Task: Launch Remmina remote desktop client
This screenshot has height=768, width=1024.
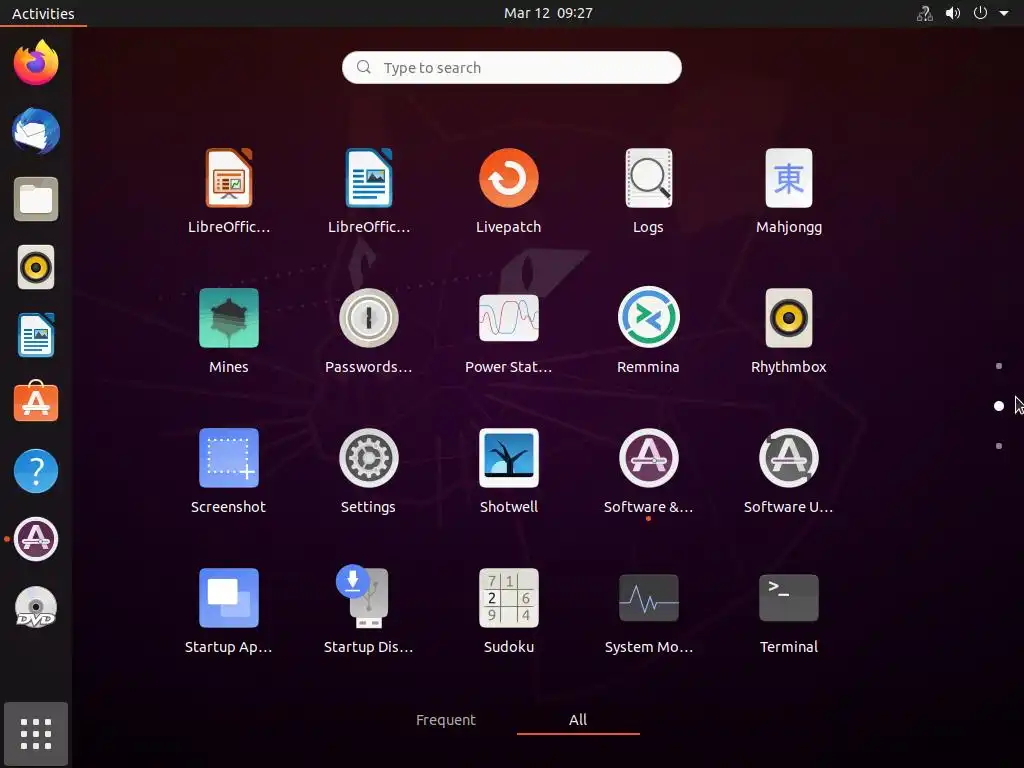Action: 648,330
